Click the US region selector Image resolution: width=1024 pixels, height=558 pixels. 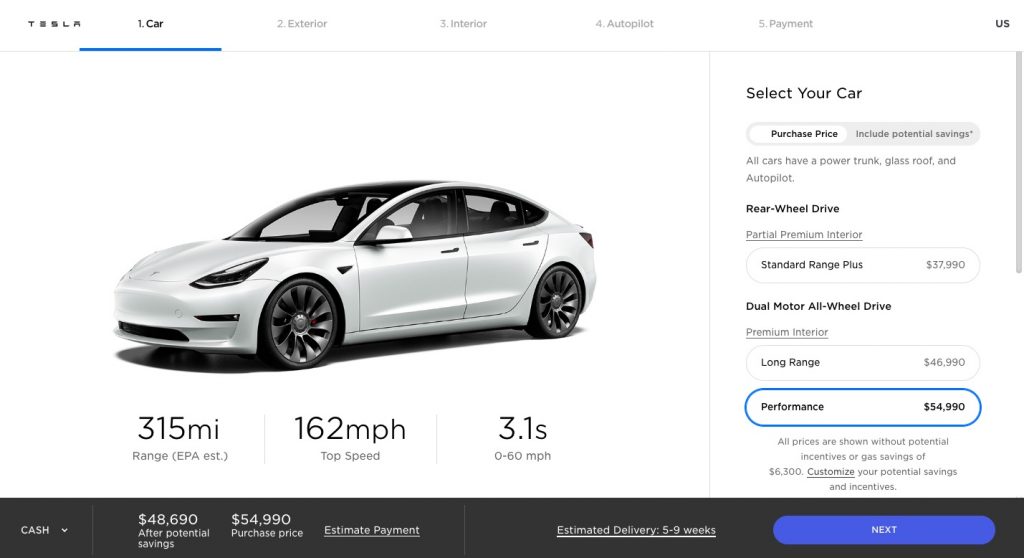click(1002, 24)
